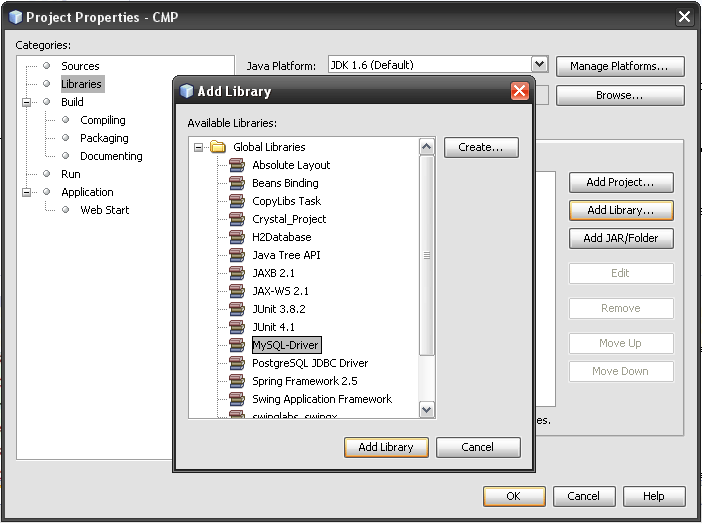Click the MySQL-Driver library icon
Image resolution: width=702 pixels, height=523 pixels.
coord(237,345)
